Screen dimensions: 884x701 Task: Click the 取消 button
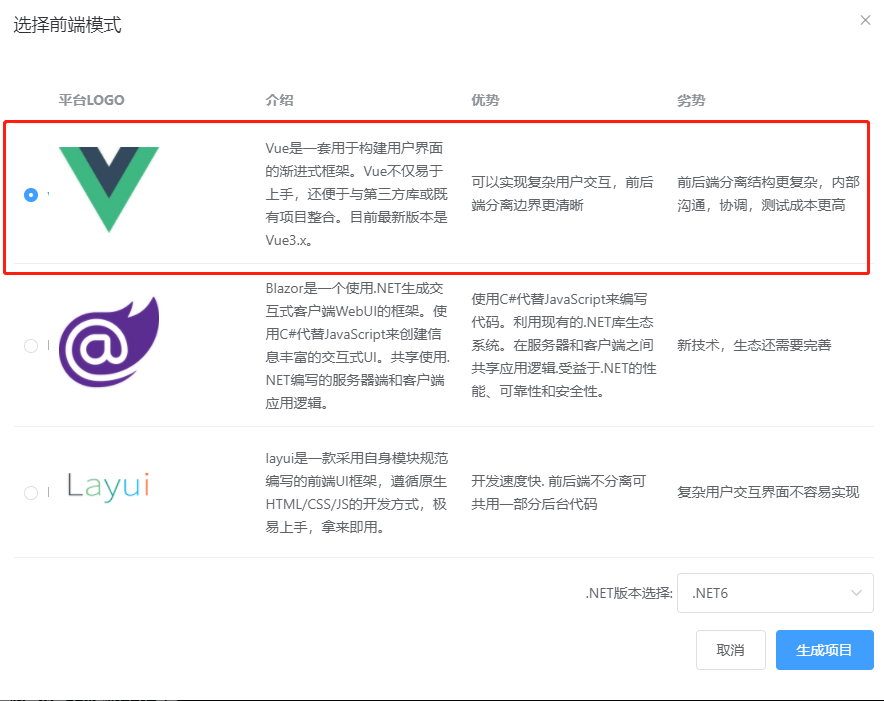(x=730, y=649)
